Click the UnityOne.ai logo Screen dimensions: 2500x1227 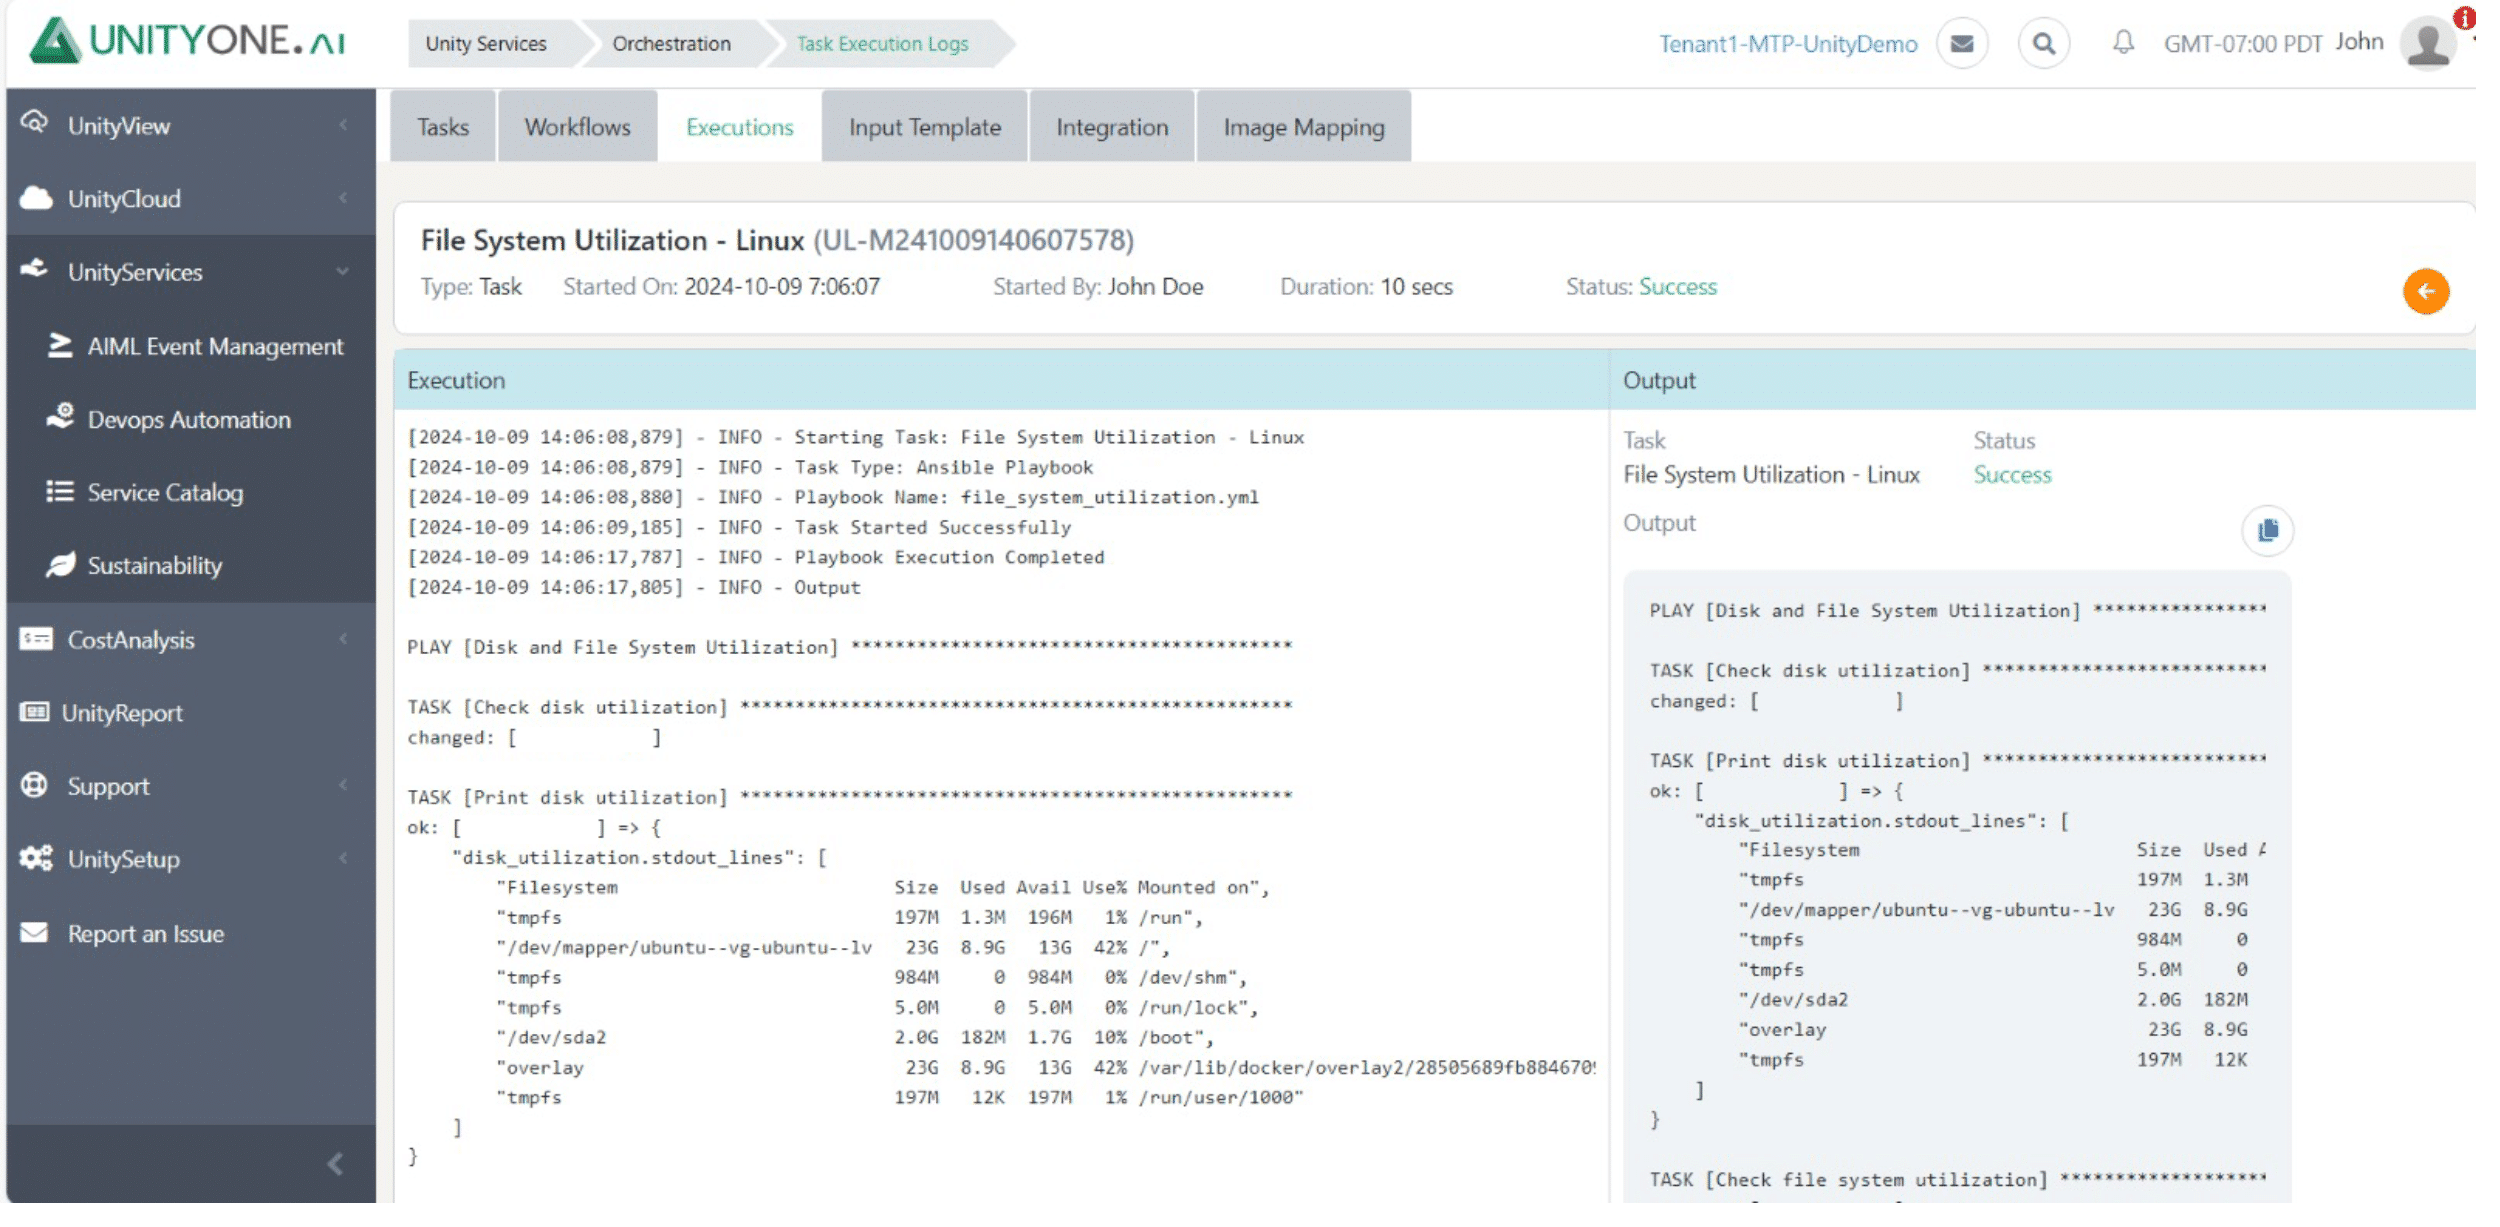click(x=187, y=41)
